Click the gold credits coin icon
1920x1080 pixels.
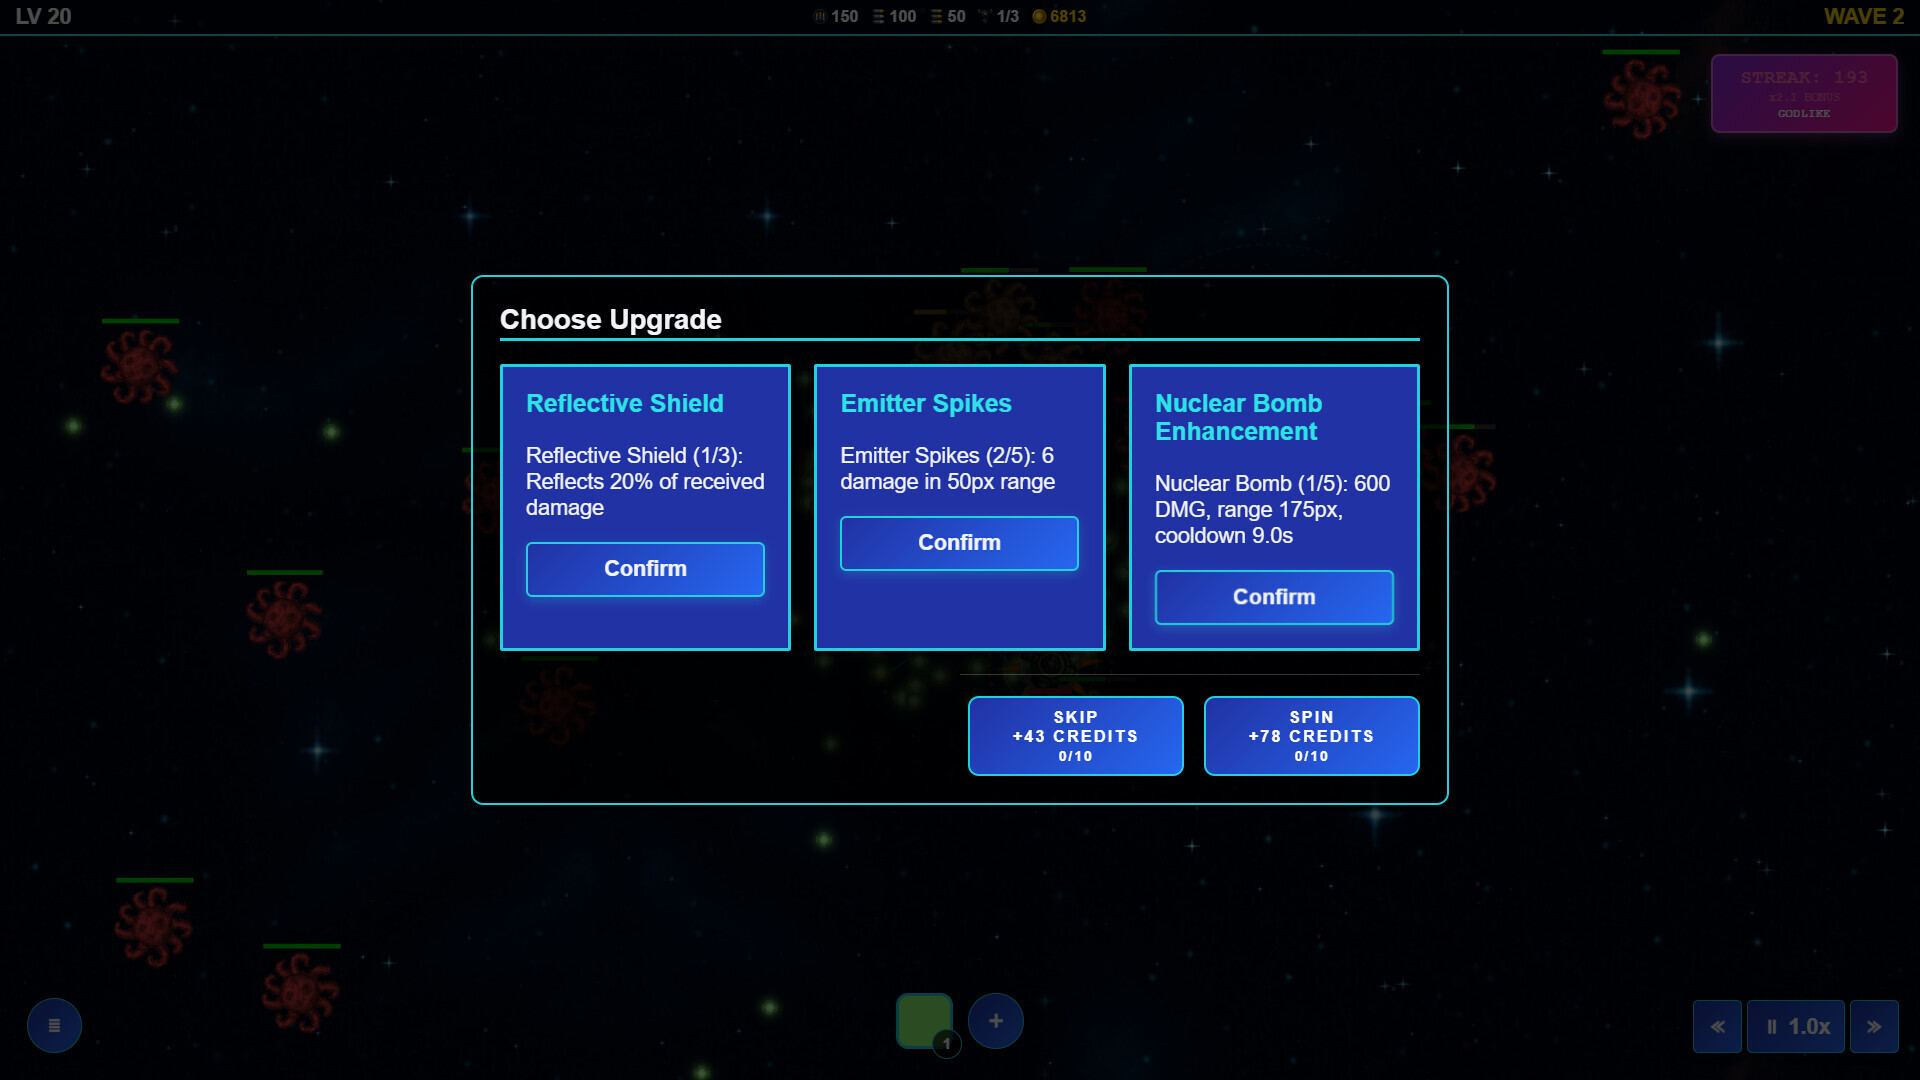(1039, 16)
